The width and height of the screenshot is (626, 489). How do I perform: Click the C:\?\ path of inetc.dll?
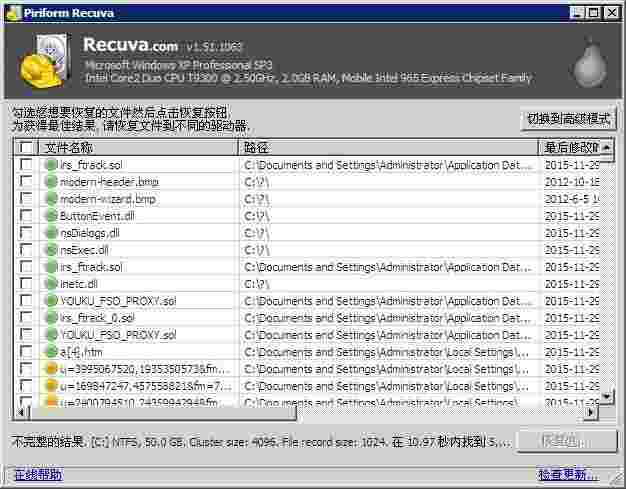click(257, 284)
